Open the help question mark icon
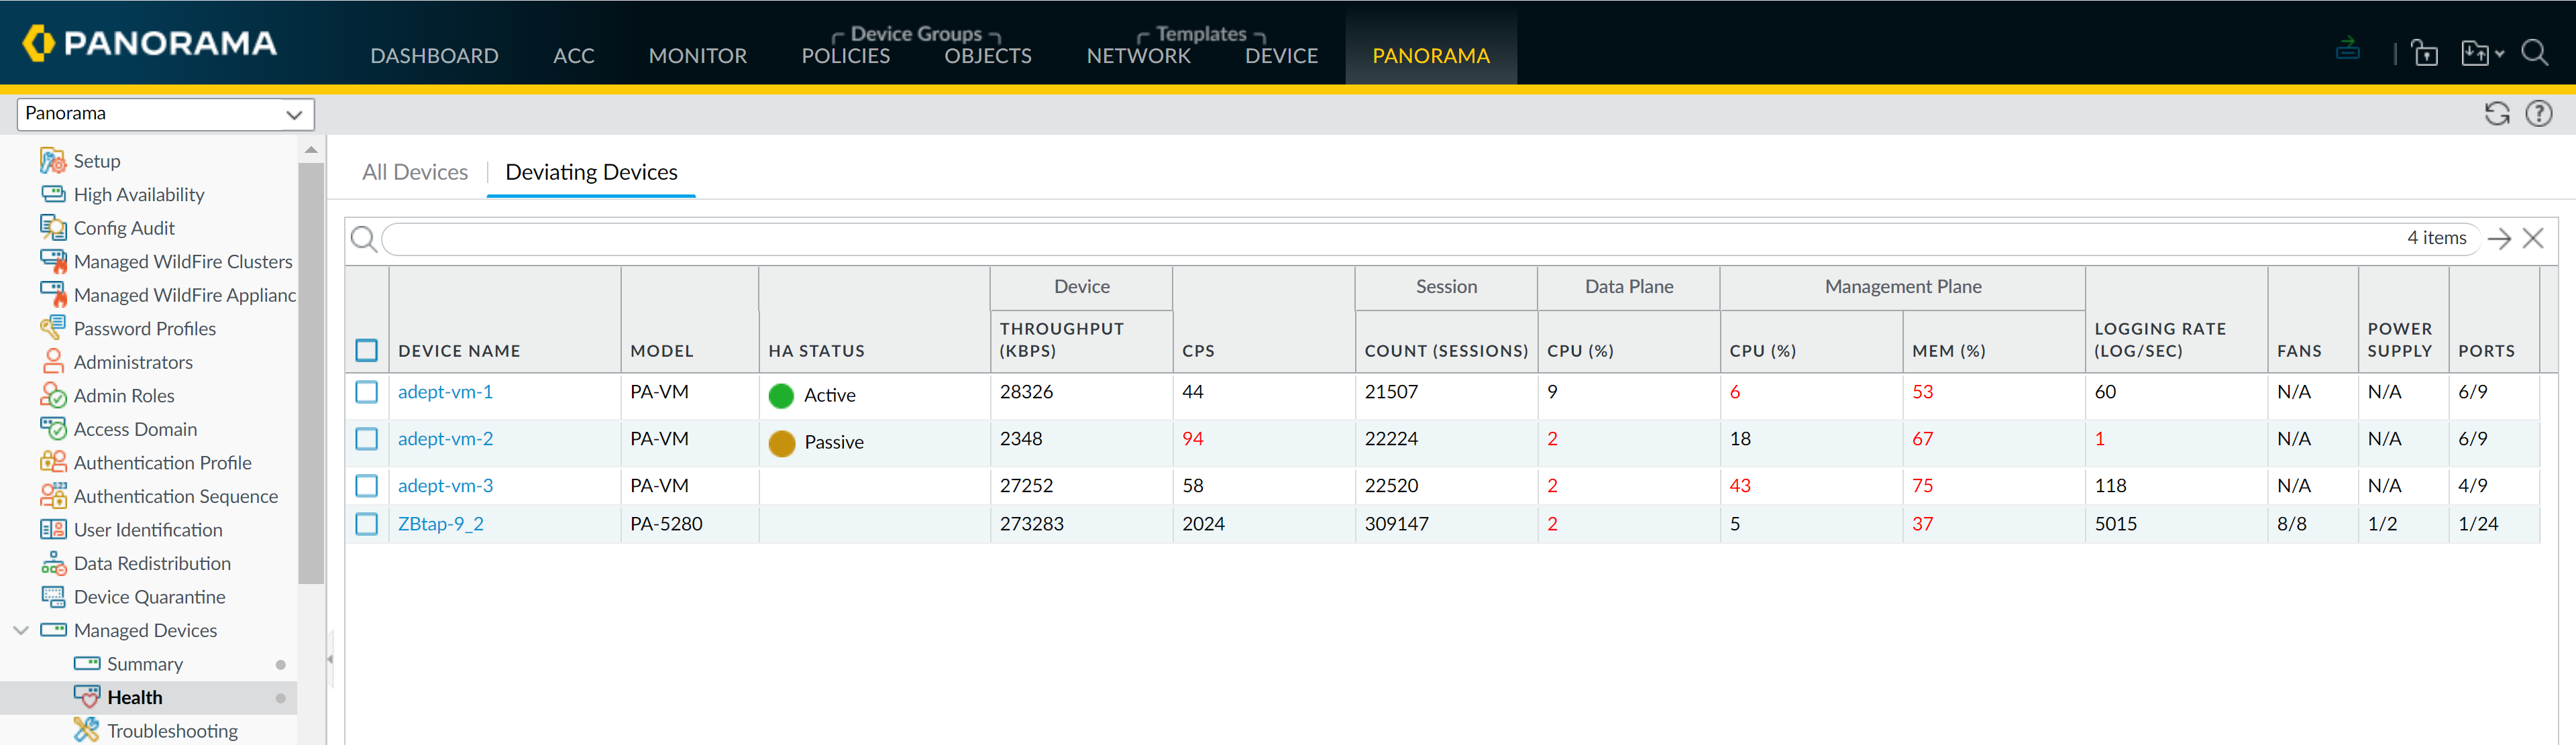 point(2538,114)
